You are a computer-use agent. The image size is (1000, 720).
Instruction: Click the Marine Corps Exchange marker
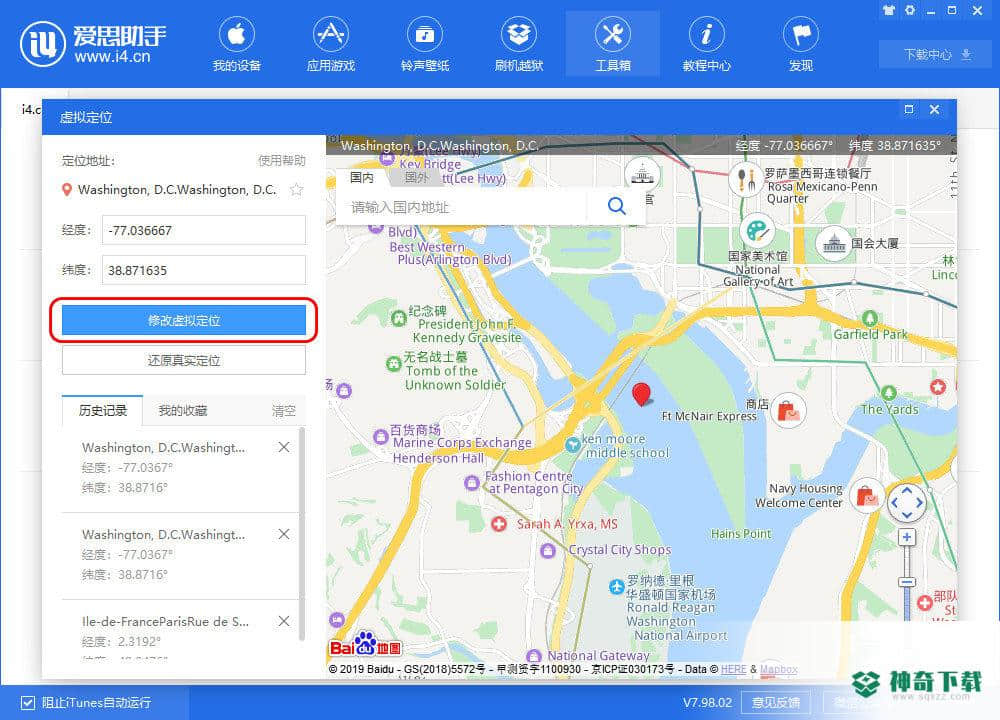tap(381, 437)
